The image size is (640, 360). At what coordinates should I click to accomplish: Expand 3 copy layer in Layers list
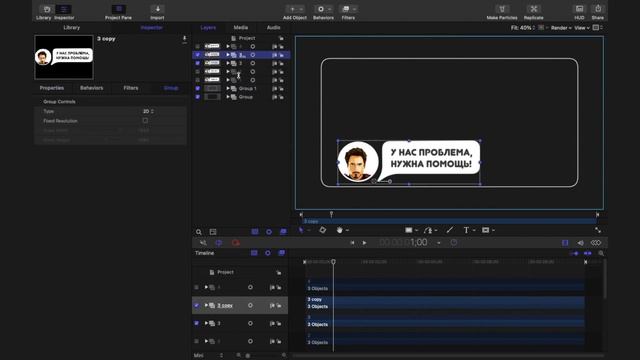click(x=228, y=55)
